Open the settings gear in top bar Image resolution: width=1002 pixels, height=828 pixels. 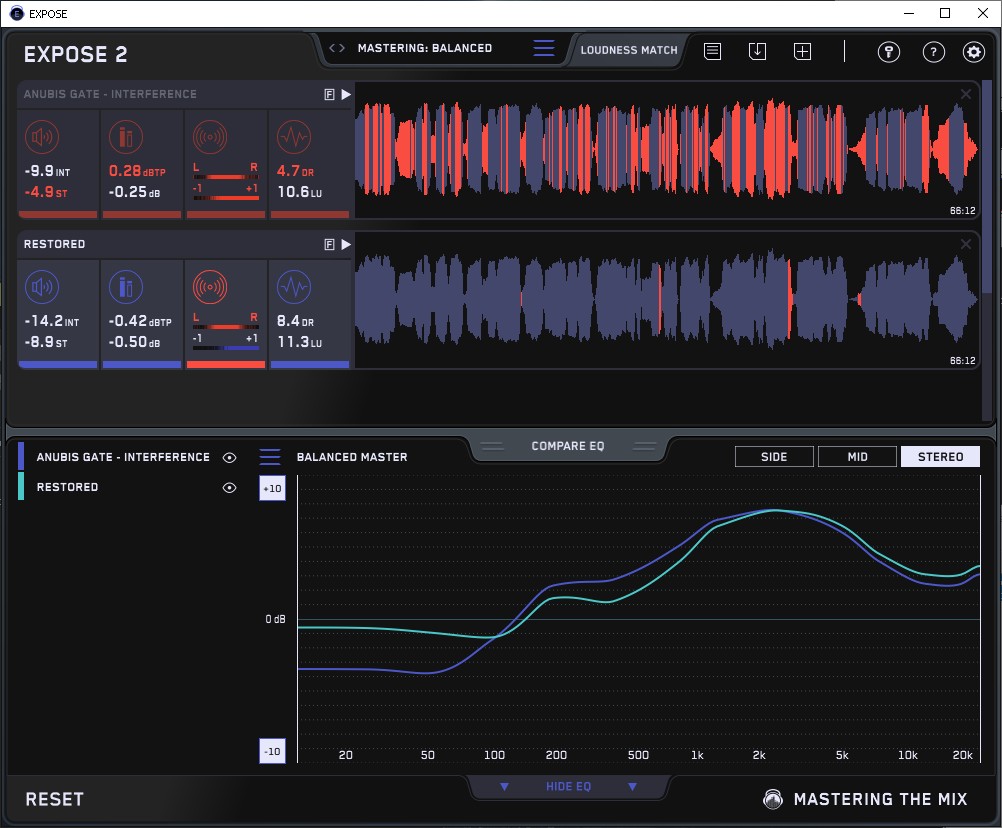pos(973,52)
